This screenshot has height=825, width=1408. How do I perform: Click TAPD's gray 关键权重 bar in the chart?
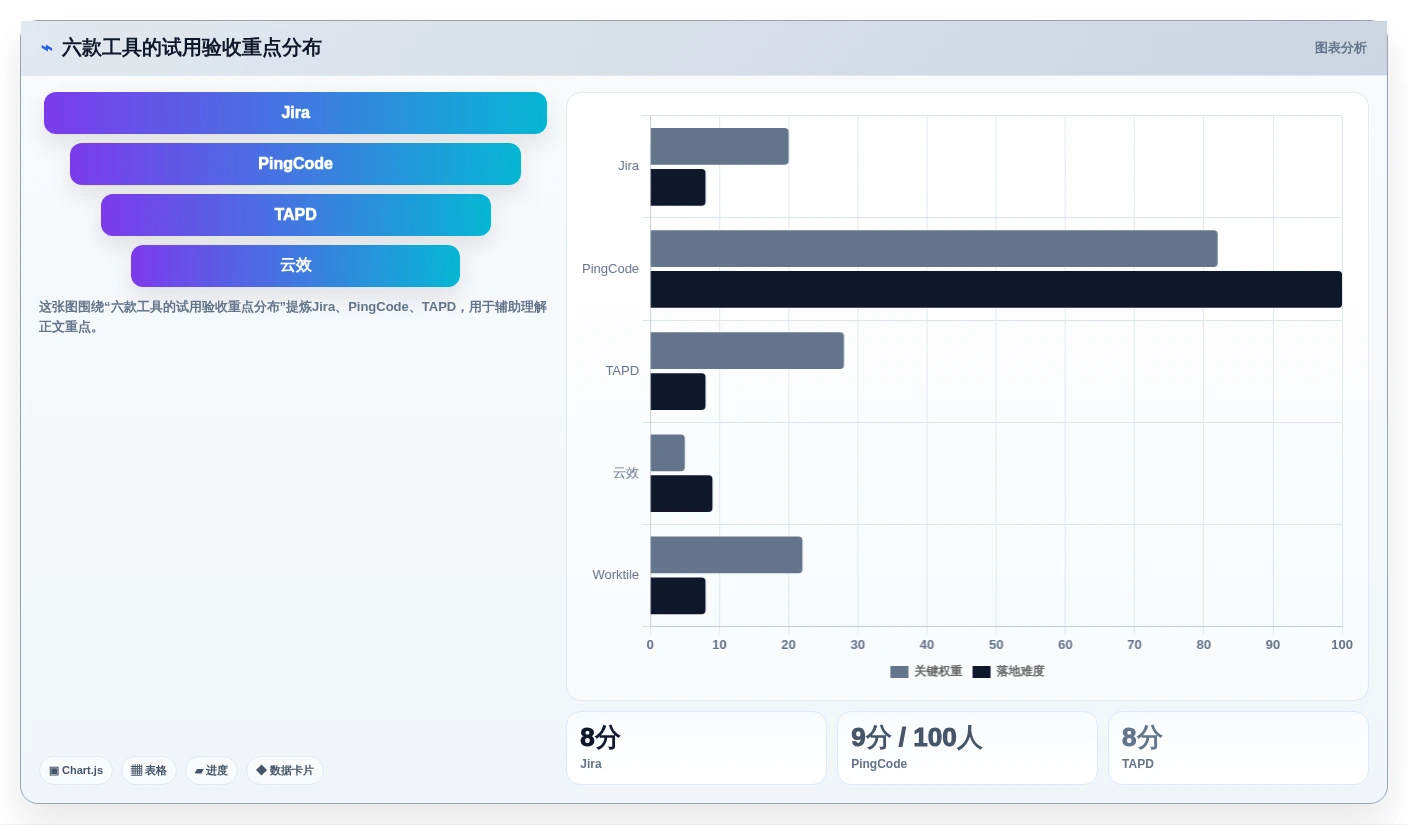point(747,351)
